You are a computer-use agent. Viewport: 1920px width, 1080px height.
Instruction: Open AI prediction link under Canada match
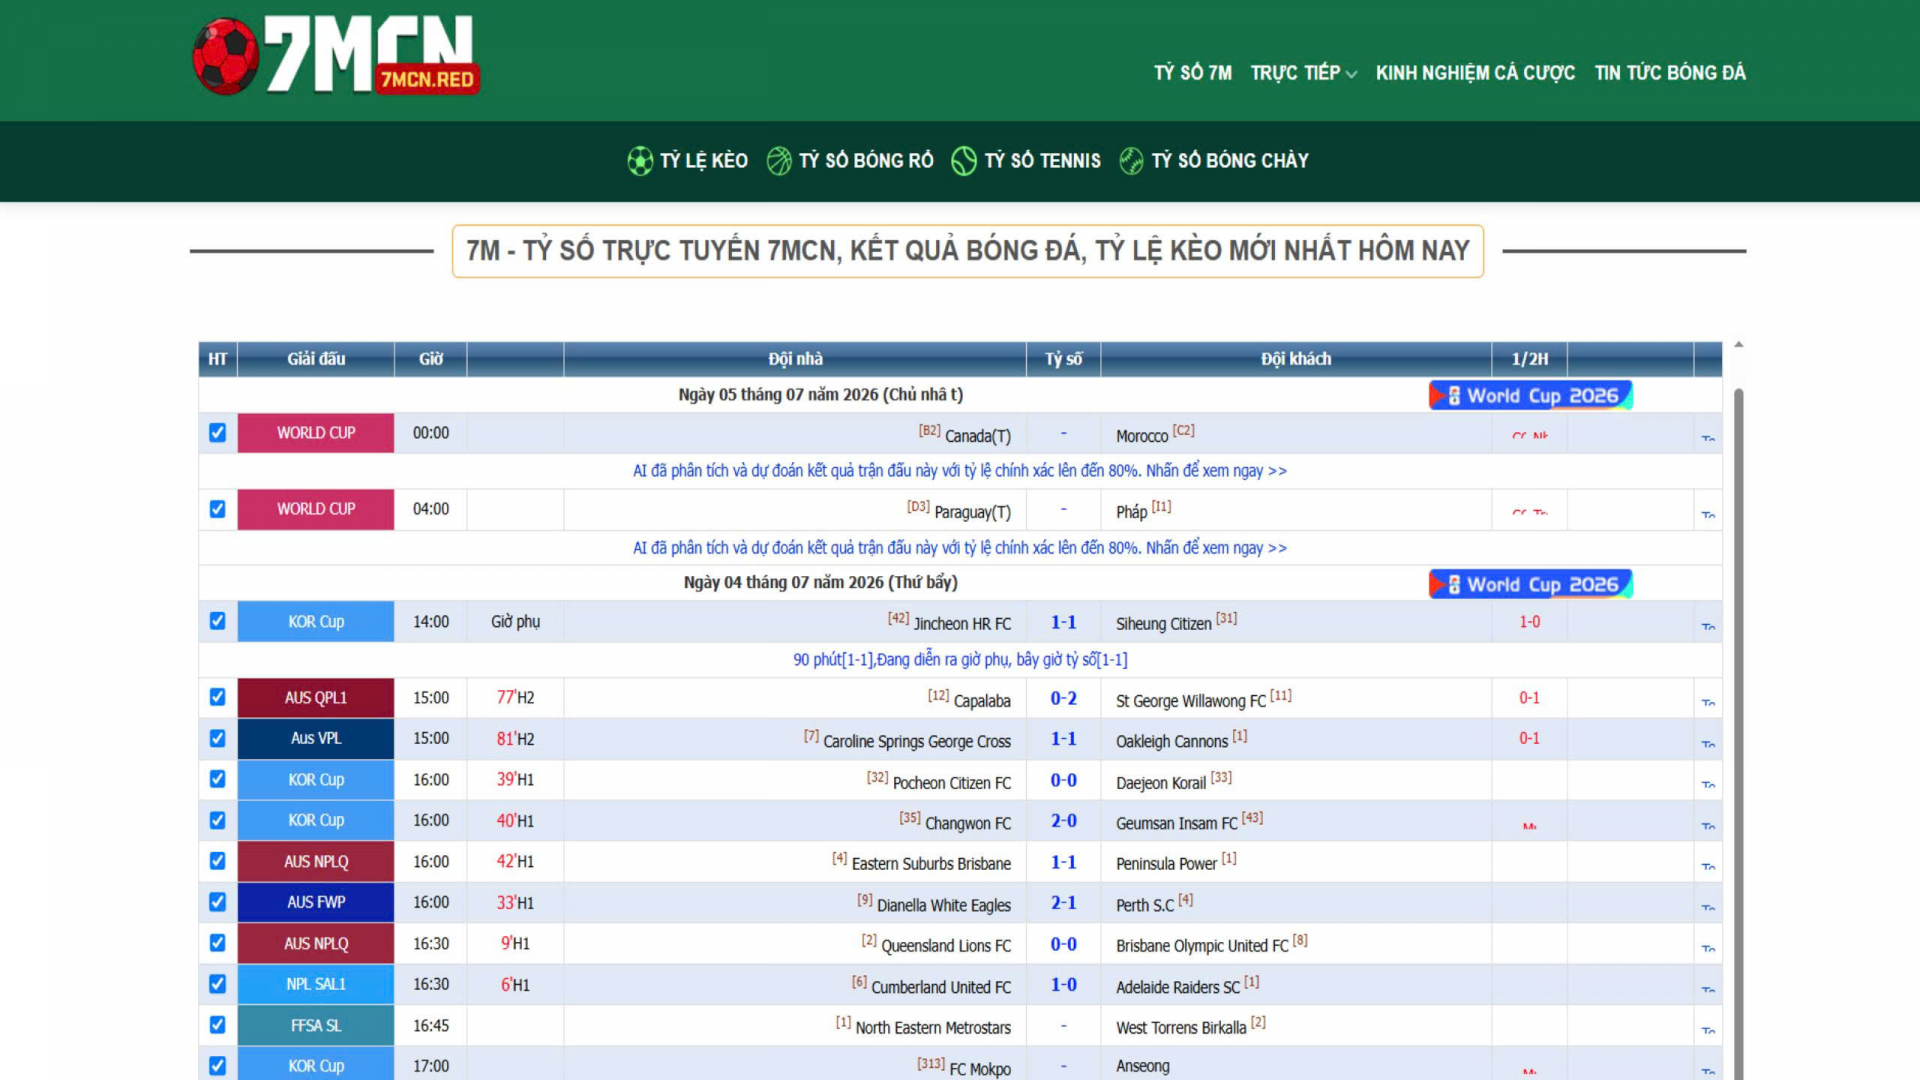tap(960, 471)
